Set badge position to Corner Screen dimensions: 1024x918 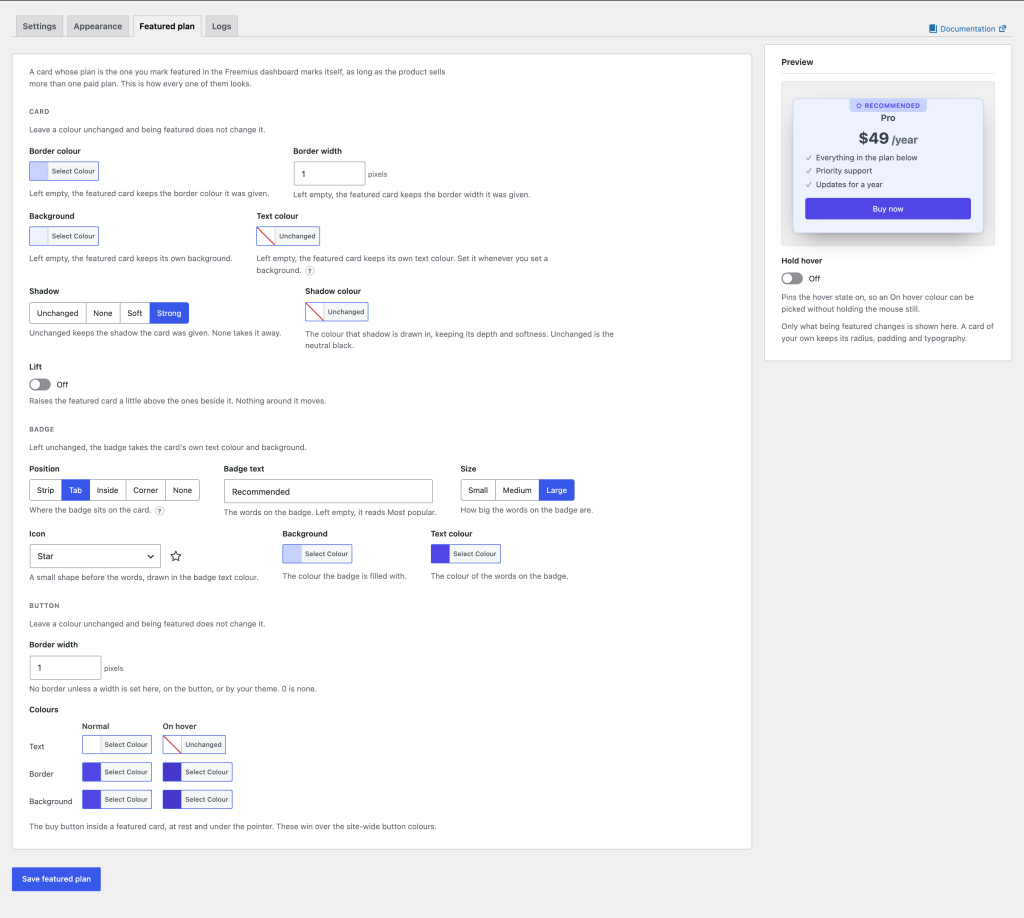click(x=146, y=490)
